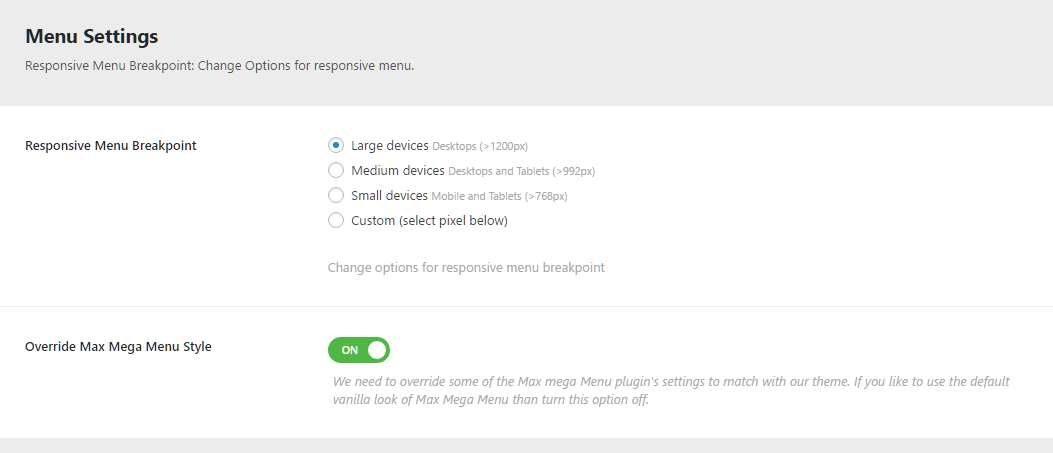This screenshot has width=1053, height=453.
Task: Choose the Medium devices radio option
Action: tap(336, 171)
